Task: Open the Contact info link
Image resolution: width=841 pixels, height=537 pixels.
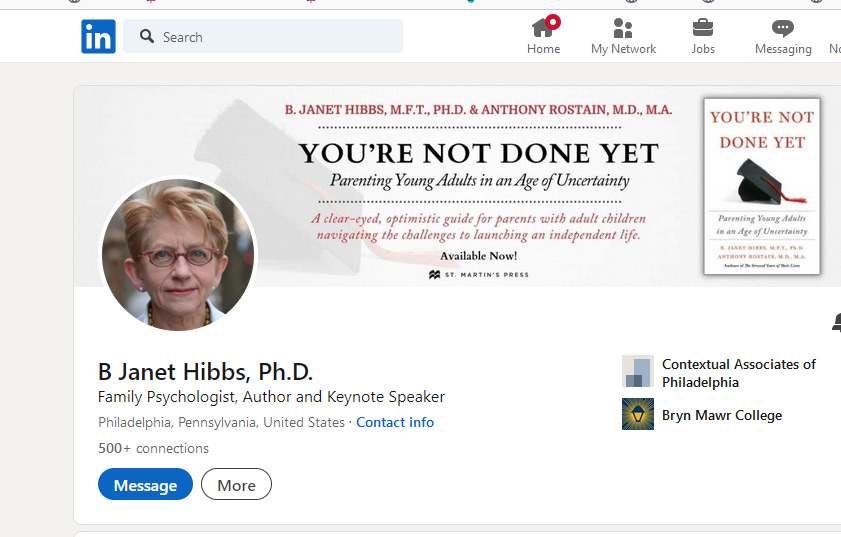Action: point(395,423)
